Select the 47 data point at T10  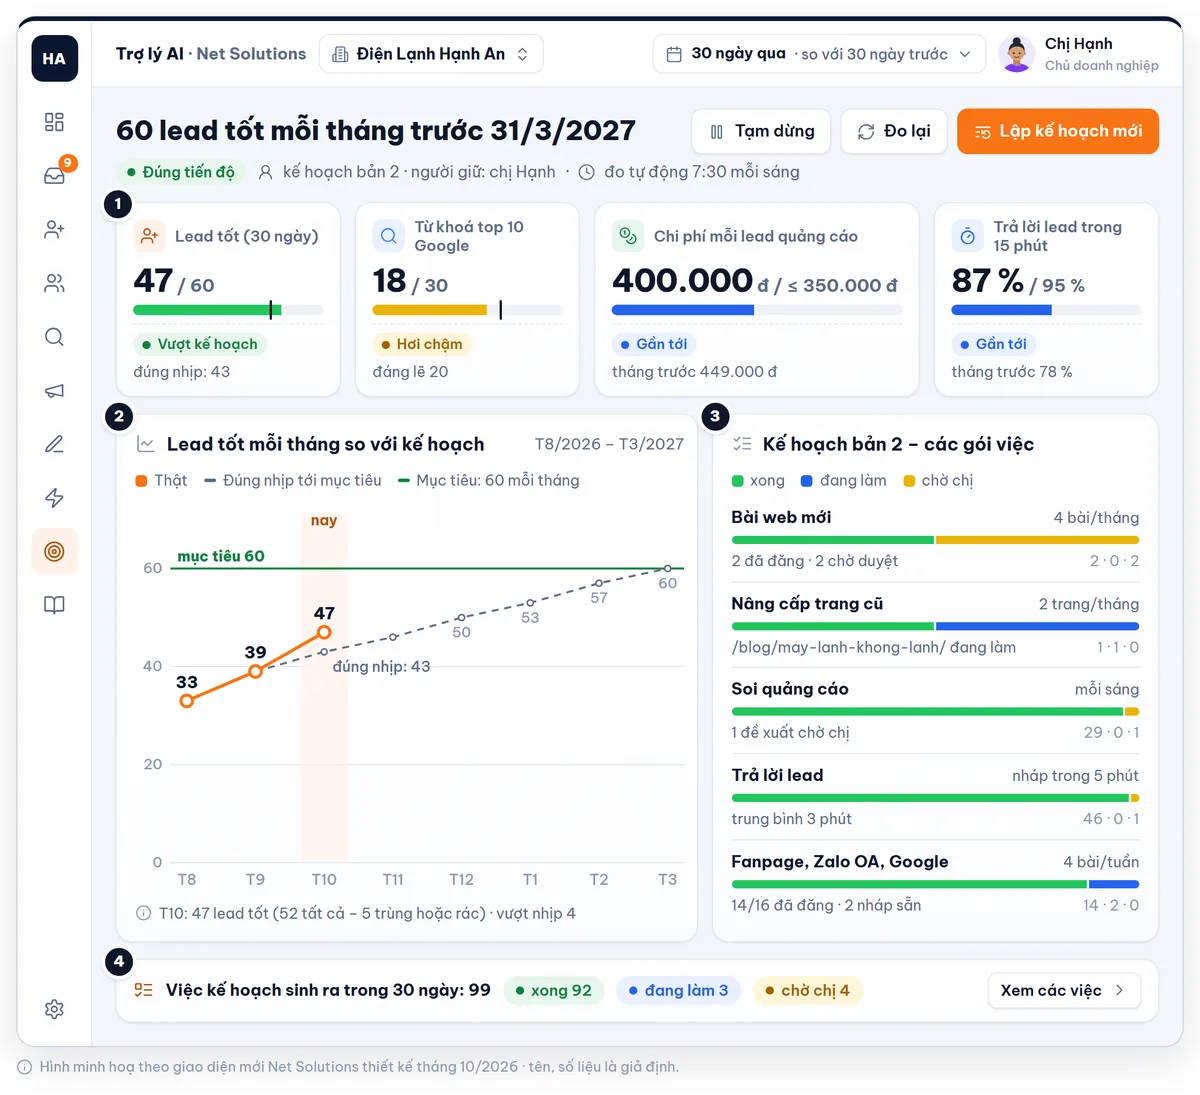(x=324, y=632)
